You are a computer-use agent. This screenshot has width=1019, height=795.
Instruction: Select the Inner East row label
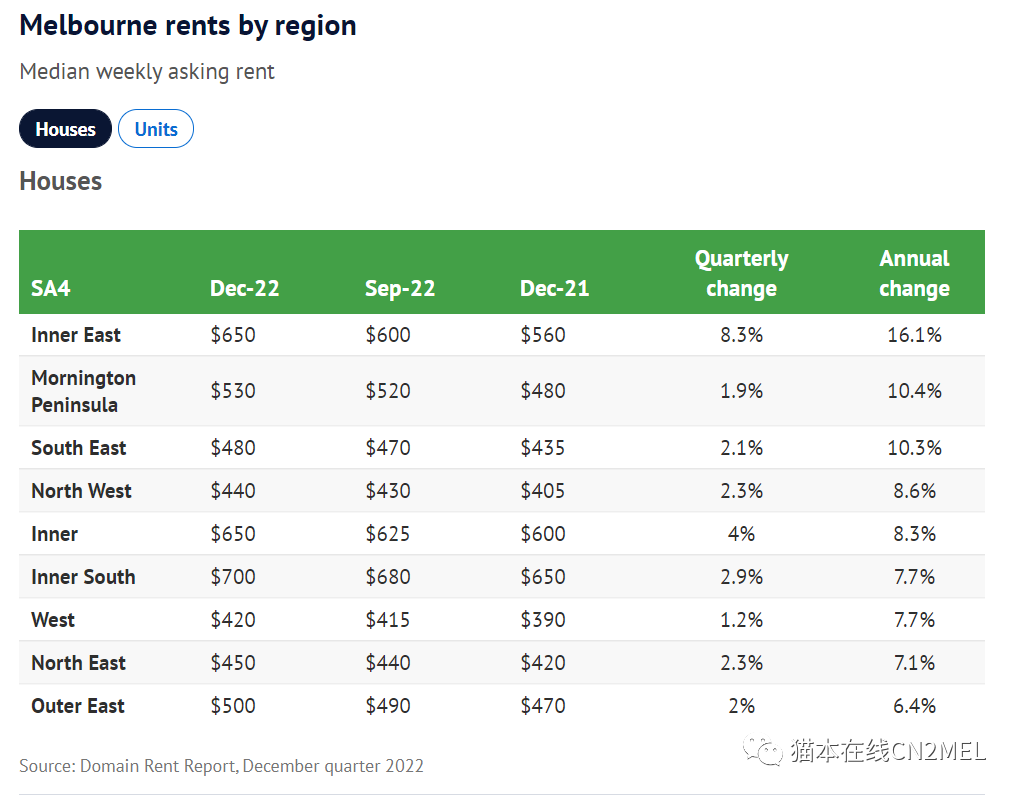[x=76, y=335]
